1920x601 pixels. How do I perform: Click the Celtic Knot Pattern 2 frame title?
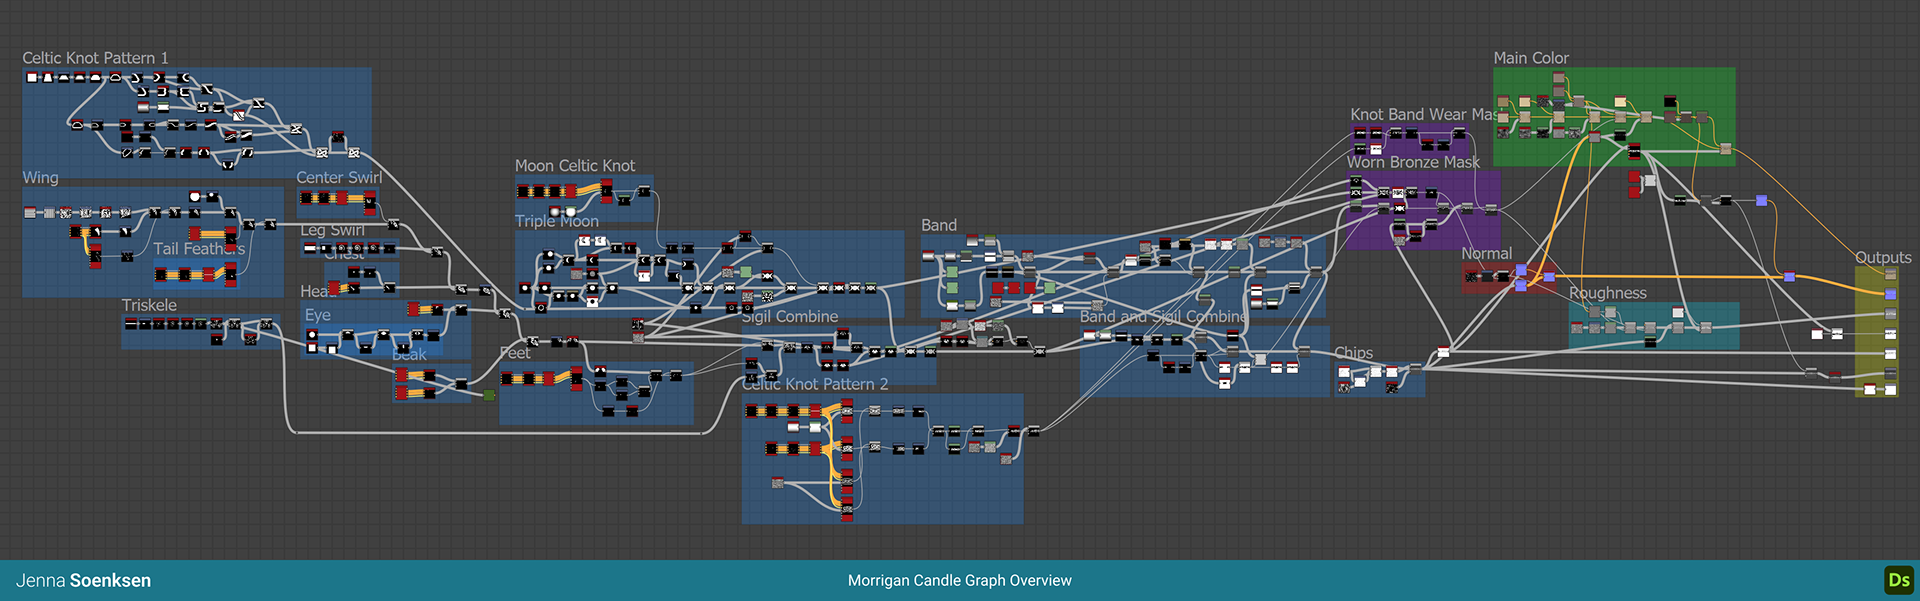(815, 384)
